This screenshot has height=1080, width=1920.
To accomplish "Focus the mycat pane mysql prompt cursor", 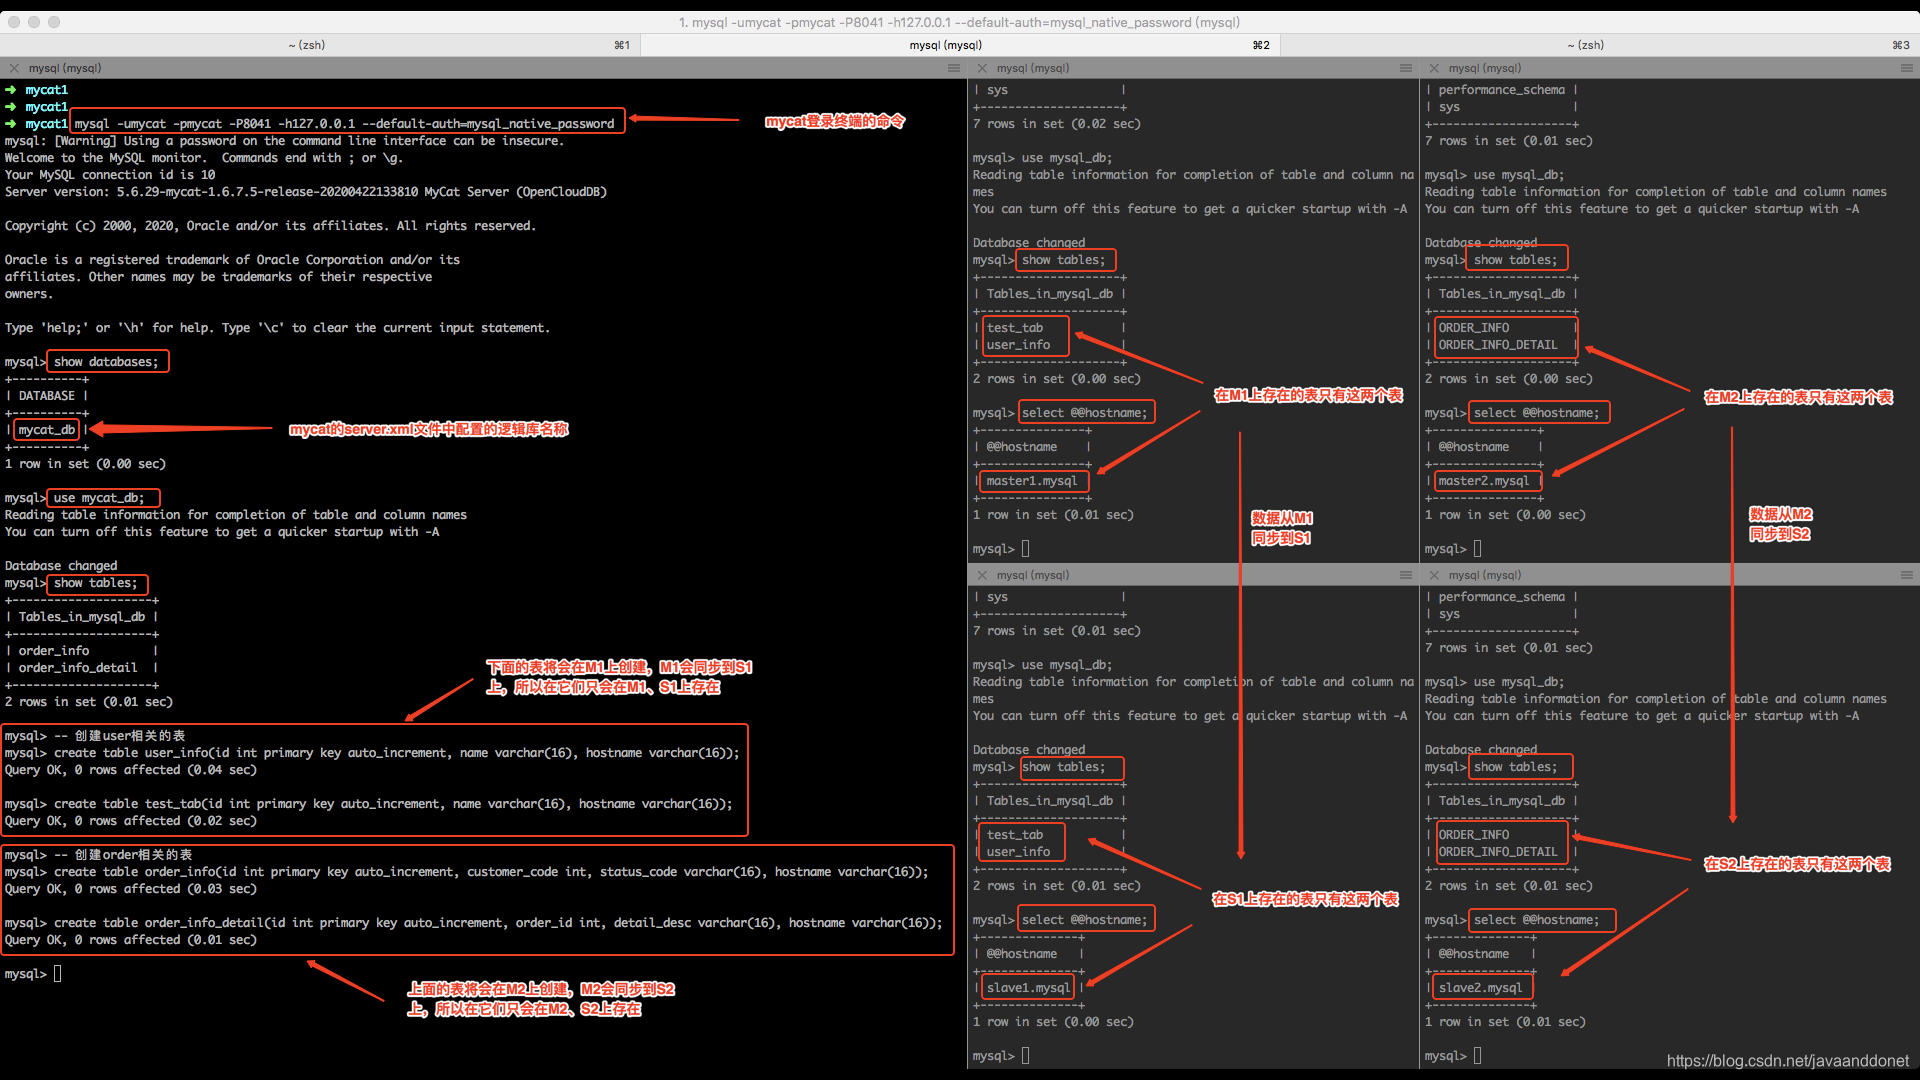I will click(58, 973).
